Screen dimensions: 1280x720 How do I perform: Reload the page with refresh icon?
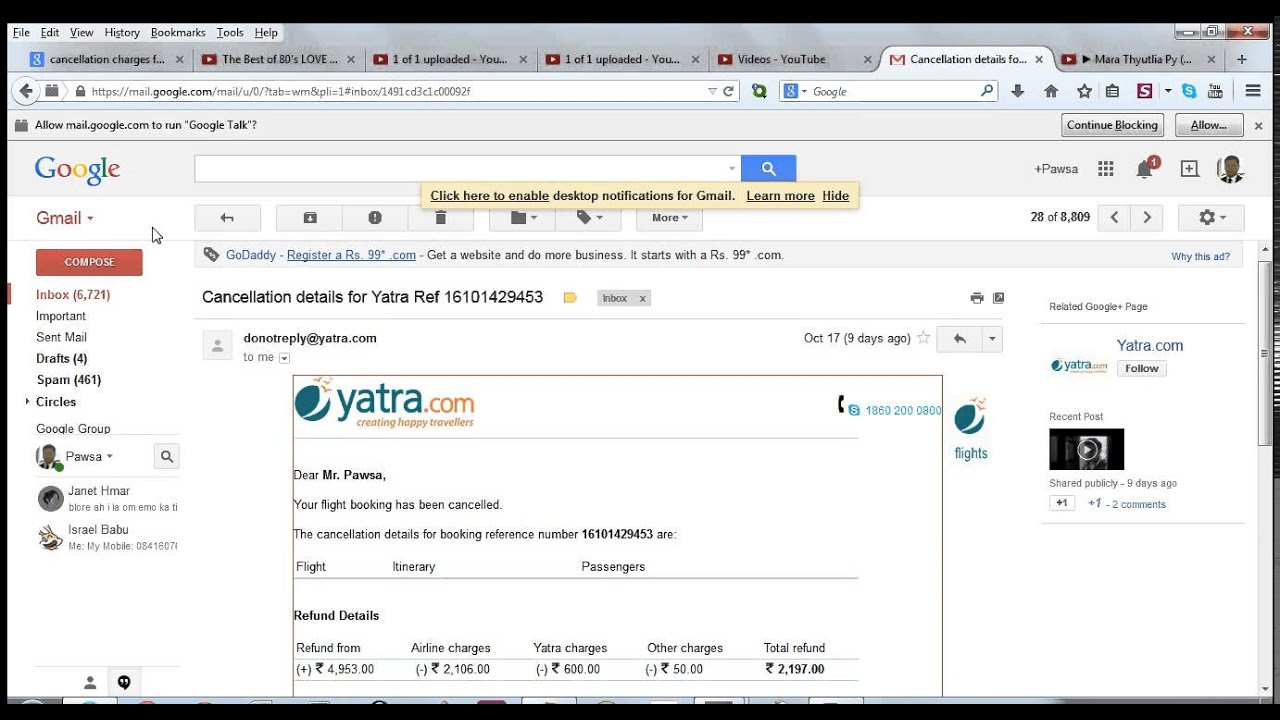[729, 91]
